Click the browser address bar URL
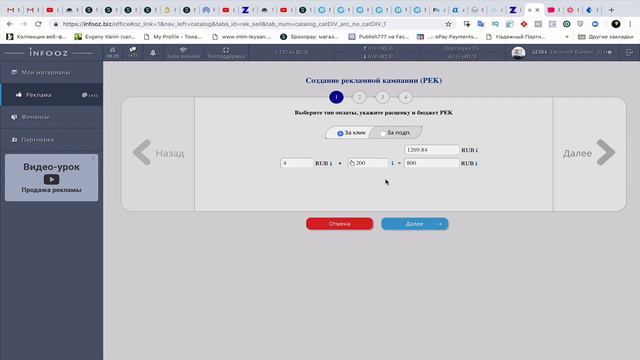The height and width of the screenshot is (360, 640). 224,24
